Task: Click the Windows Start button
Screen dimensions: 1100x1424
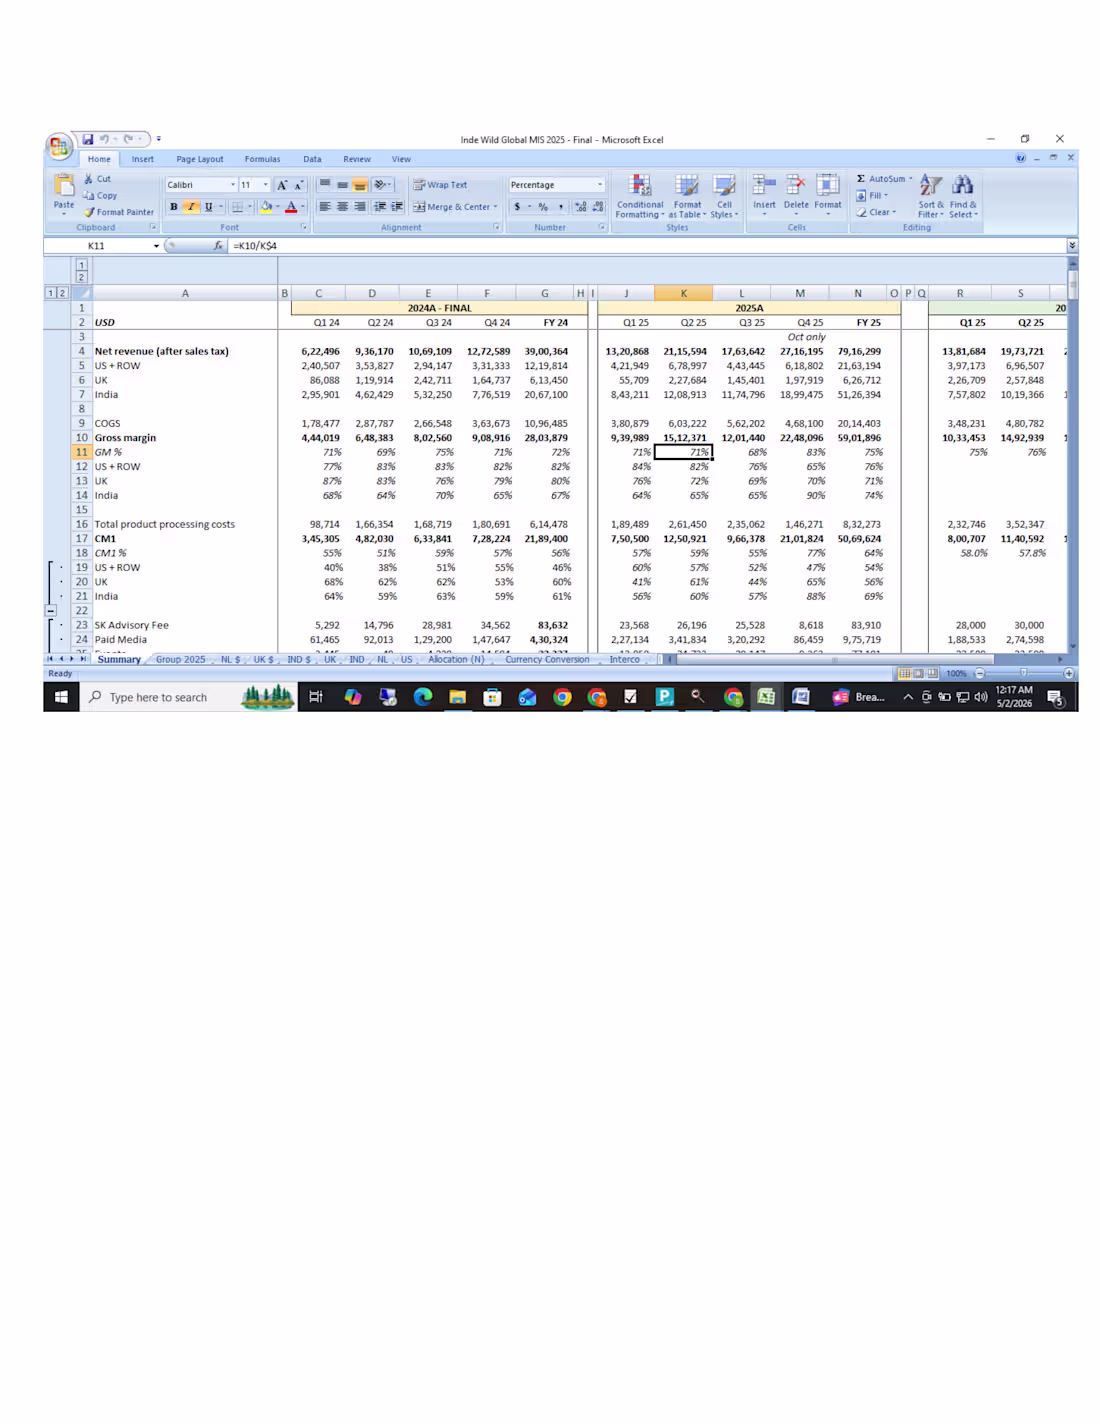Action: [61, 697]
